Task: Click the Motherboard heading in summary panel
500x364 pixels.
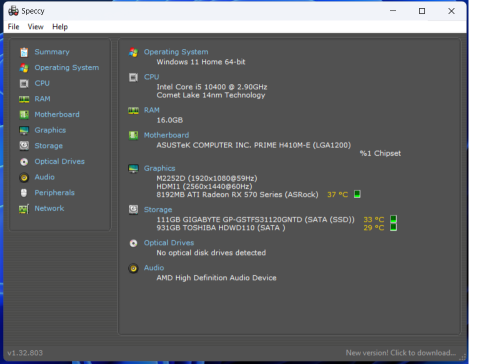Action: (x=166, y=135)
